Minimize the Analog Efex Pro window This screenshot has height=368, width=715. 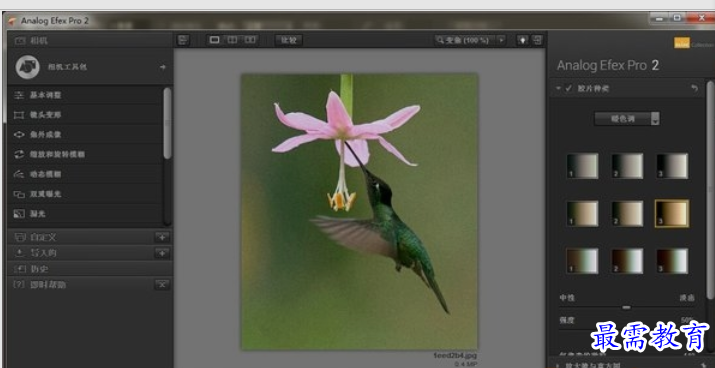(x=659, y=19)
